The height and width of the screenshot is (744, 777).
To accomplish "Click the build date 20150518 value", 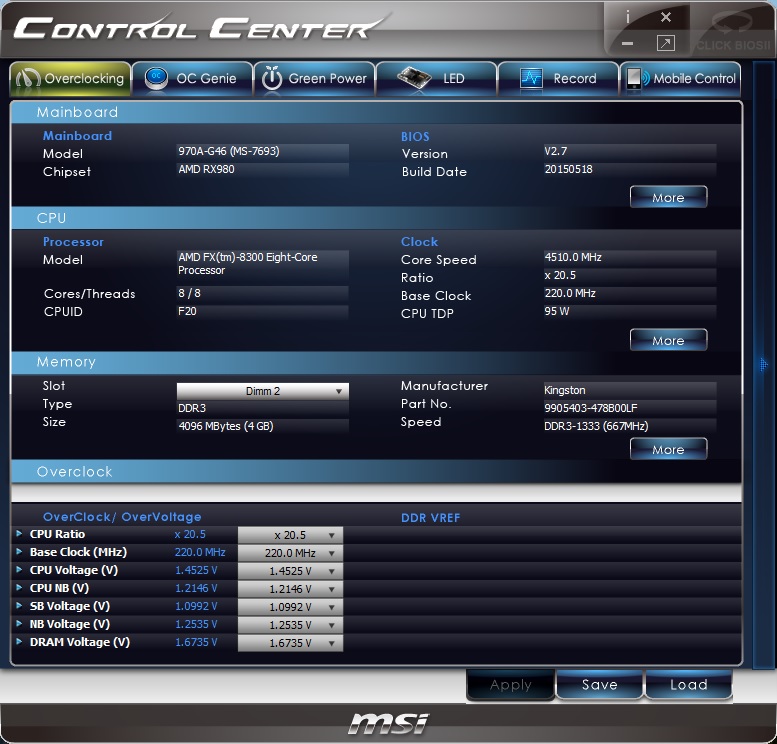I will (x=629, y=169).
